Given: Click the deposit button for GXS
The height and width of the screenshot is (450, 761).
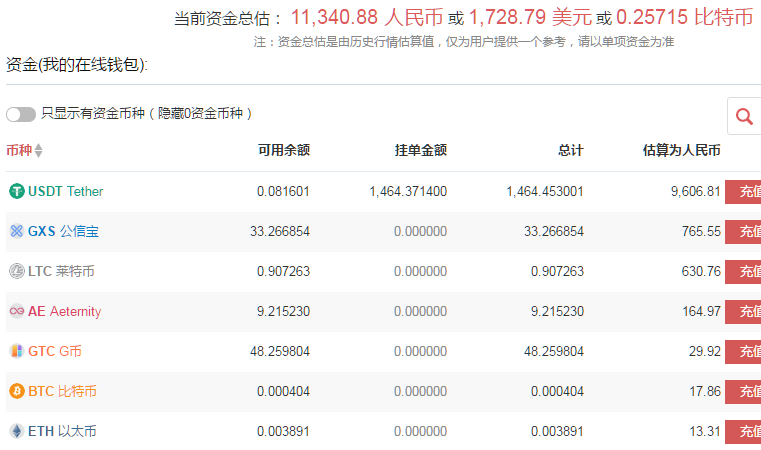Looking at the screenshot, I should (743, 231).
